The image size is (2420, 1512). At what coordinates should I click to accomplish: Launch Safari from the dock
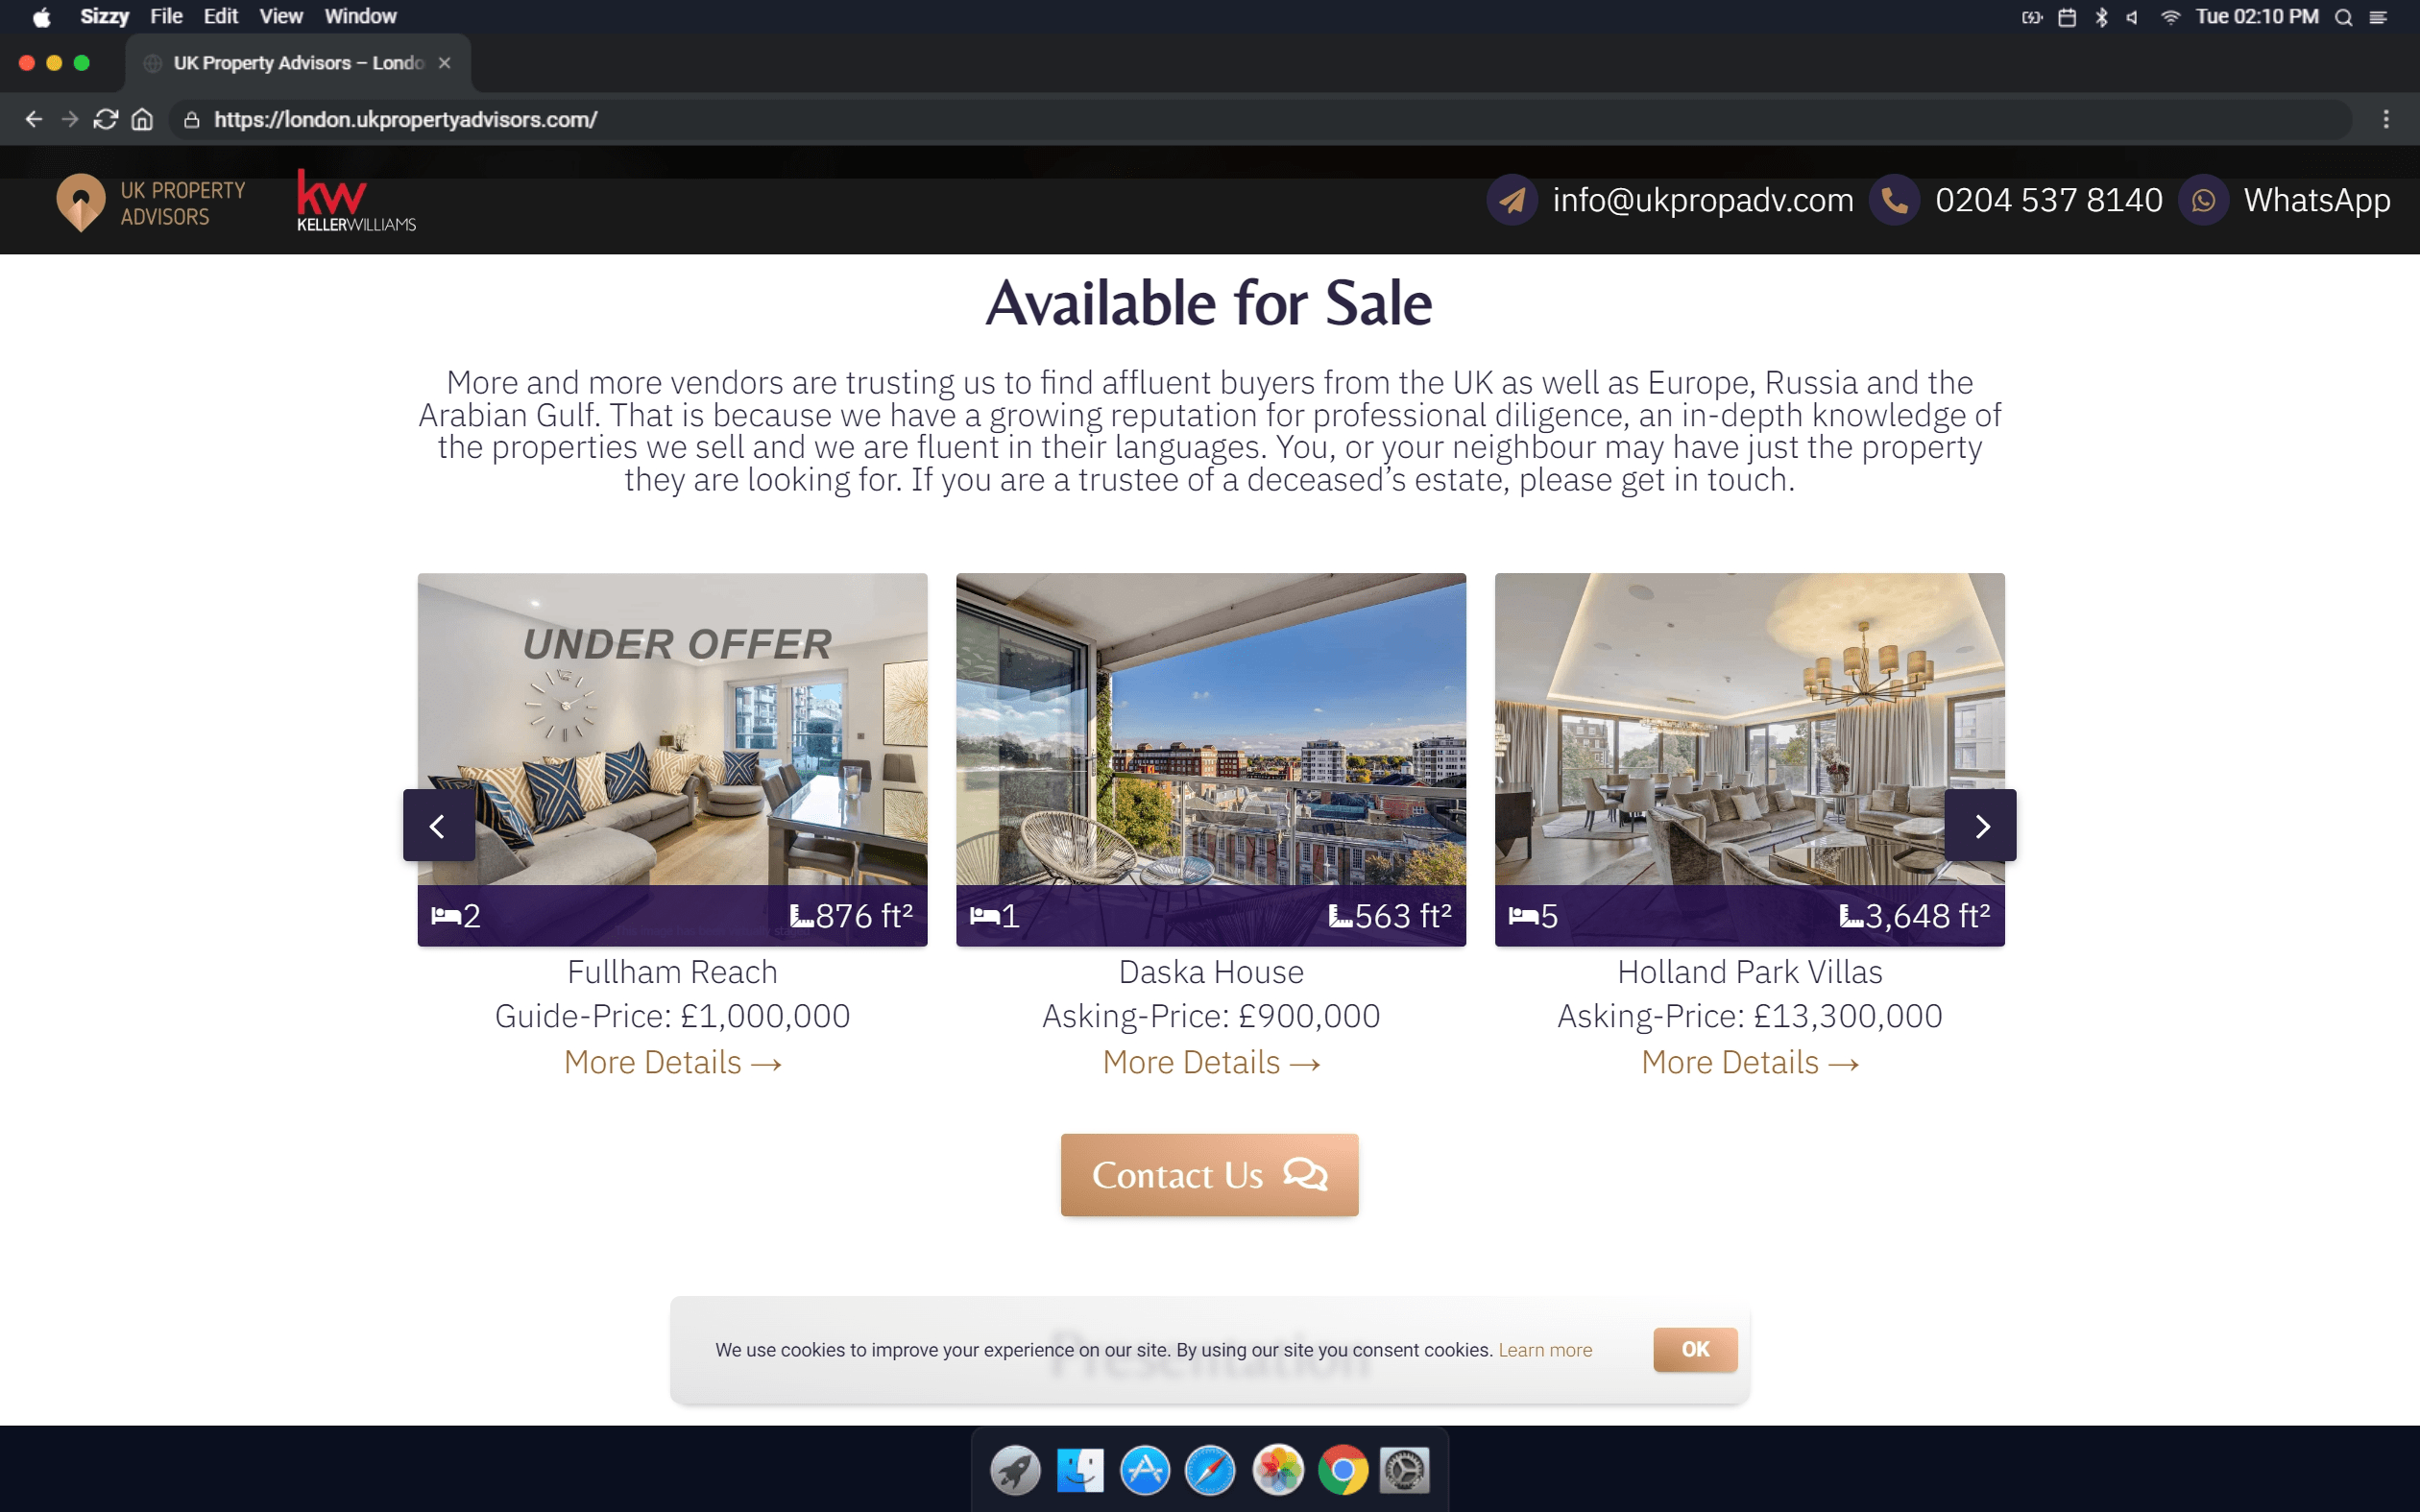coord(1210,1470)
